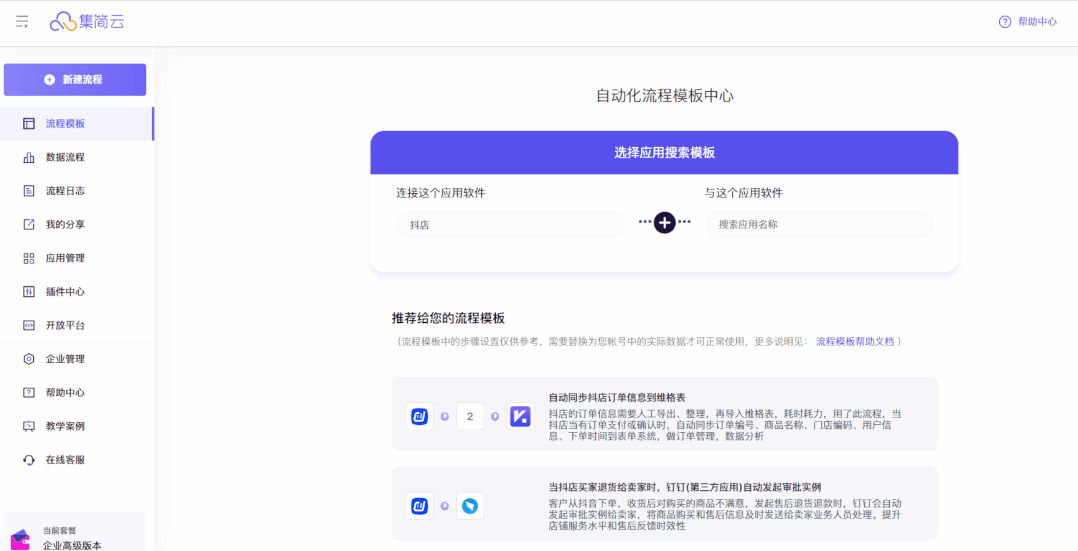
Task: Open 我的分享 from the sidebar
Action: point(65,225)
